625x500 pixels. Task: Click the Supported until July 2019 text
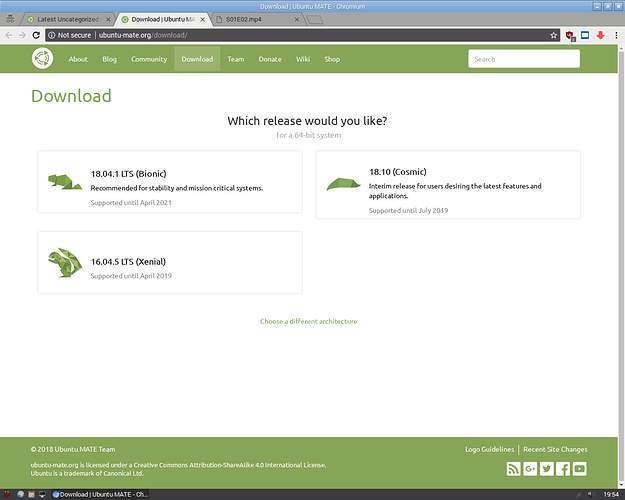click(x=408, y=211)
